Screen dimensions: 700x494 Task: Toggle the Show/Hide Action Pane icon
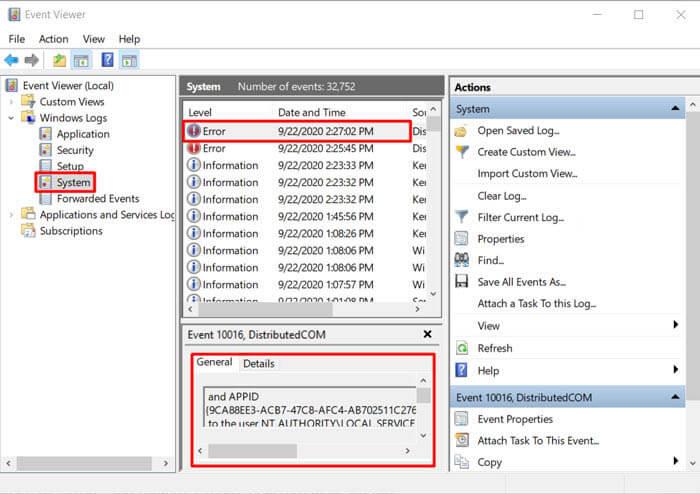129,60
